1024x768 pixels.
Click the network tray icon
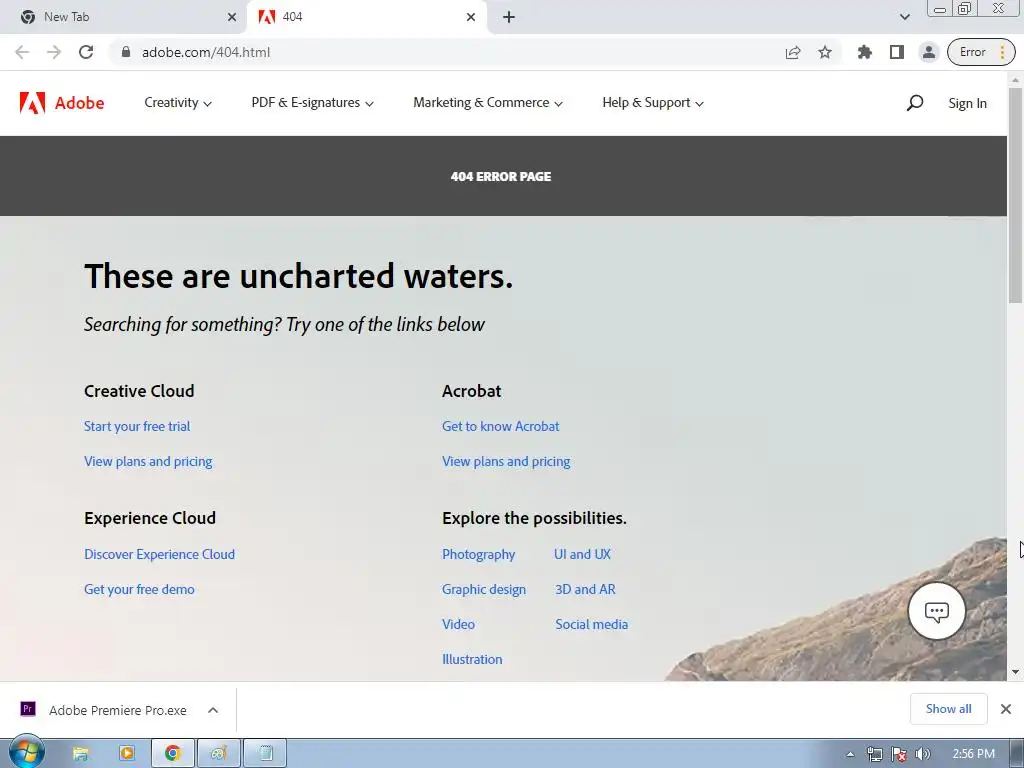point(874,754)
